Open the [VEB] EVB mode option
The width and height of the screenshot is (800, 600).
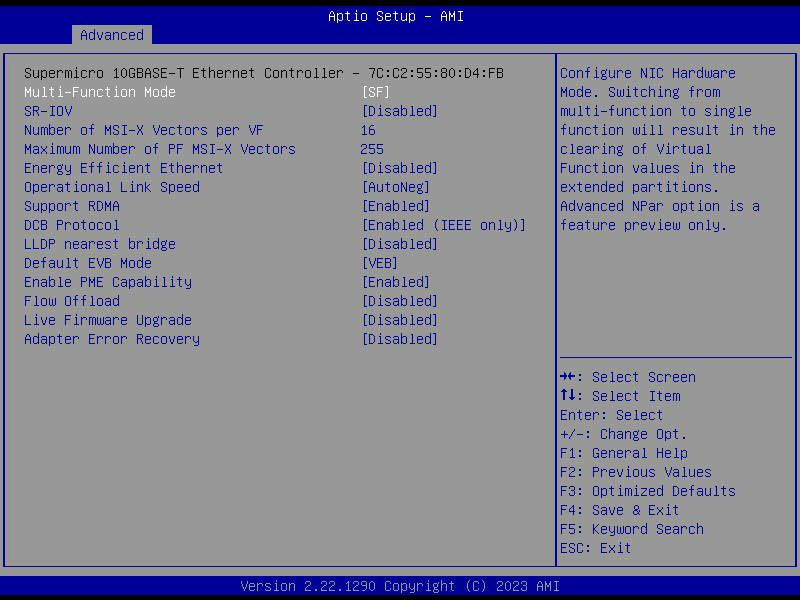pyautogui.click(x=380, y=263)
